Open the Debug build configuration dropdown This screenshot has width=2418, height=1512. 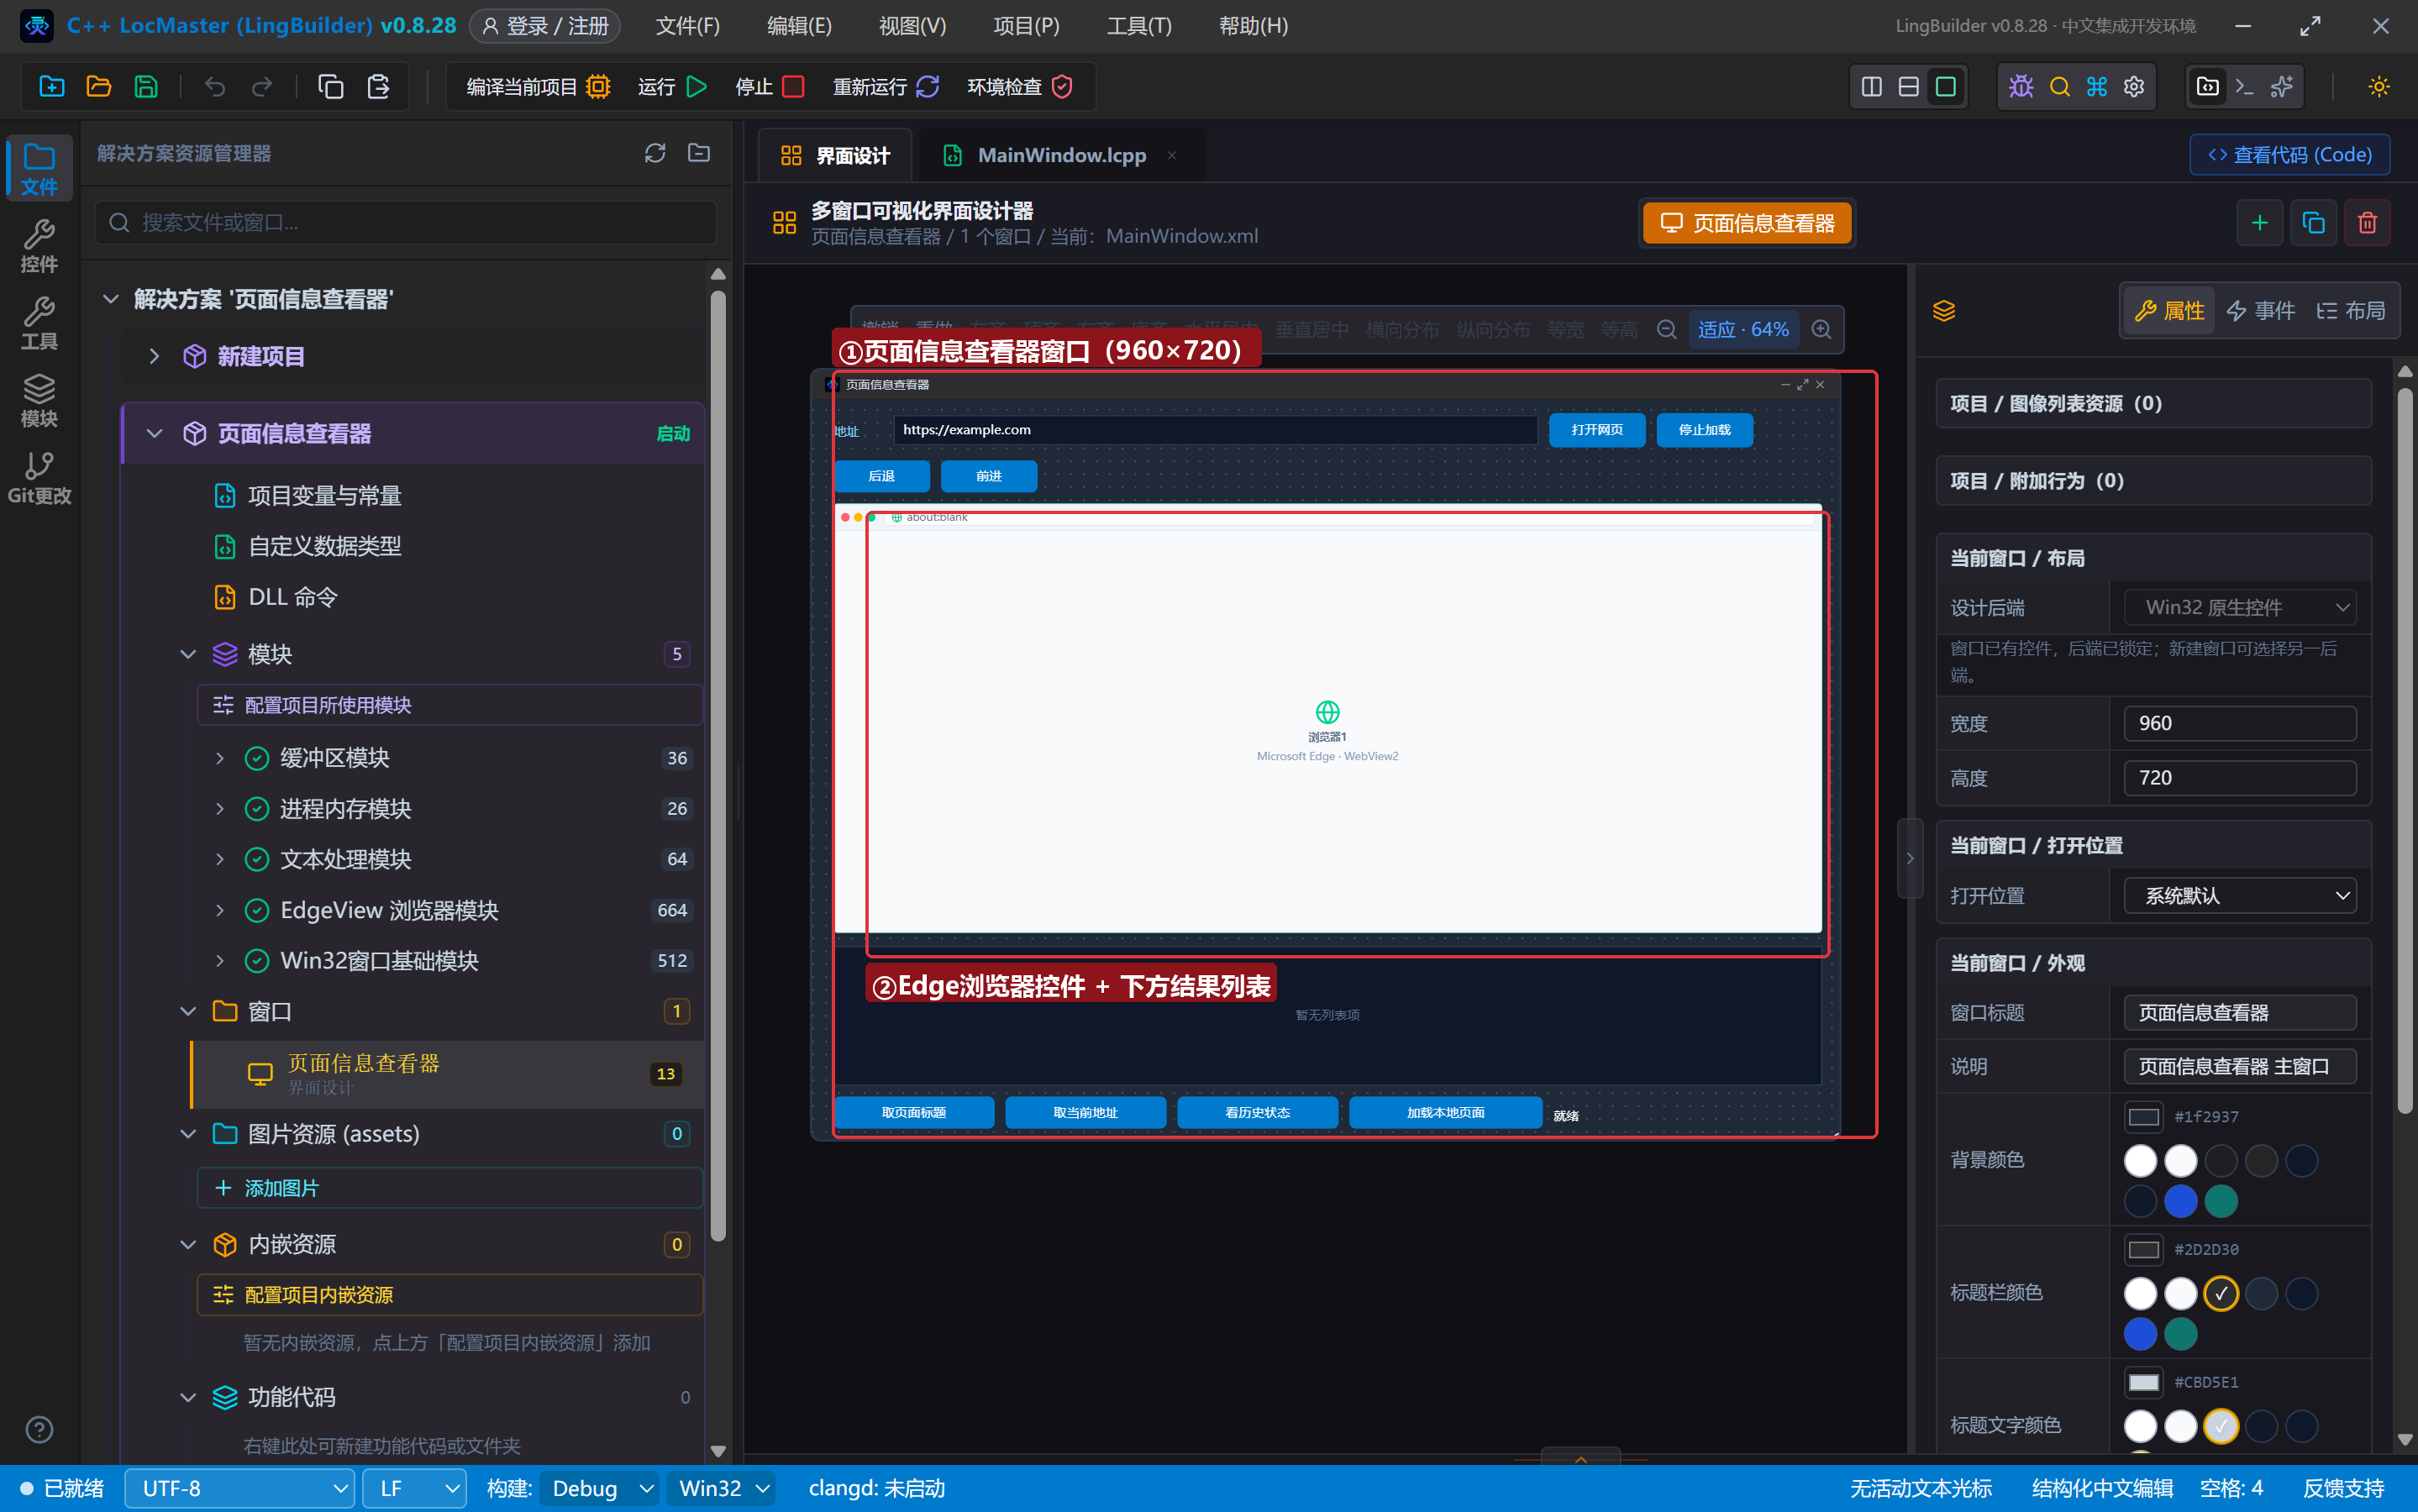pos(599,1488)
